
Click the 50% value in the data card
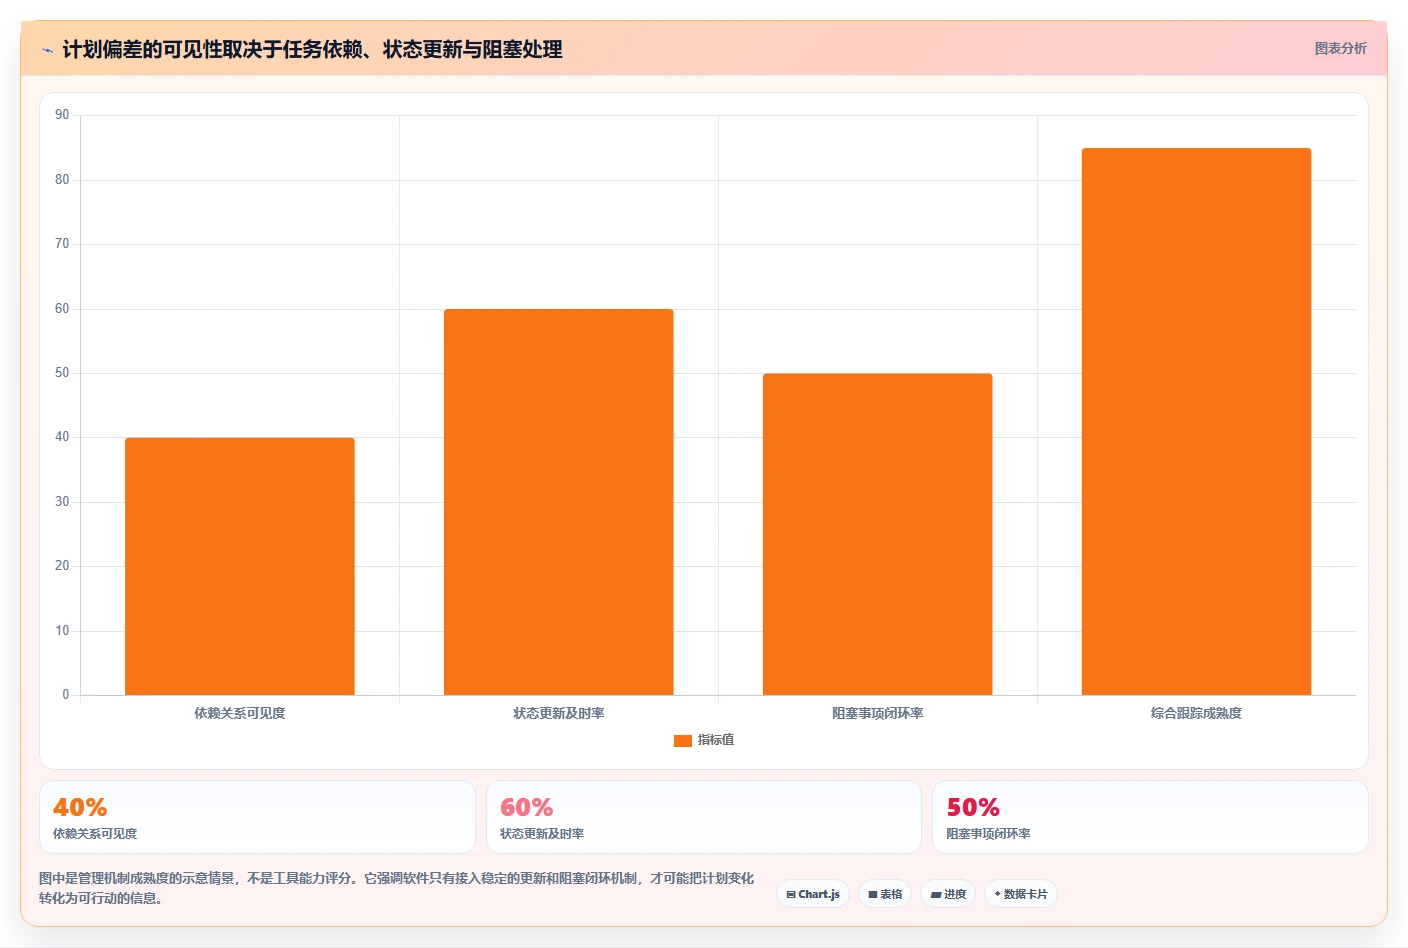click(x=973, y=807)
